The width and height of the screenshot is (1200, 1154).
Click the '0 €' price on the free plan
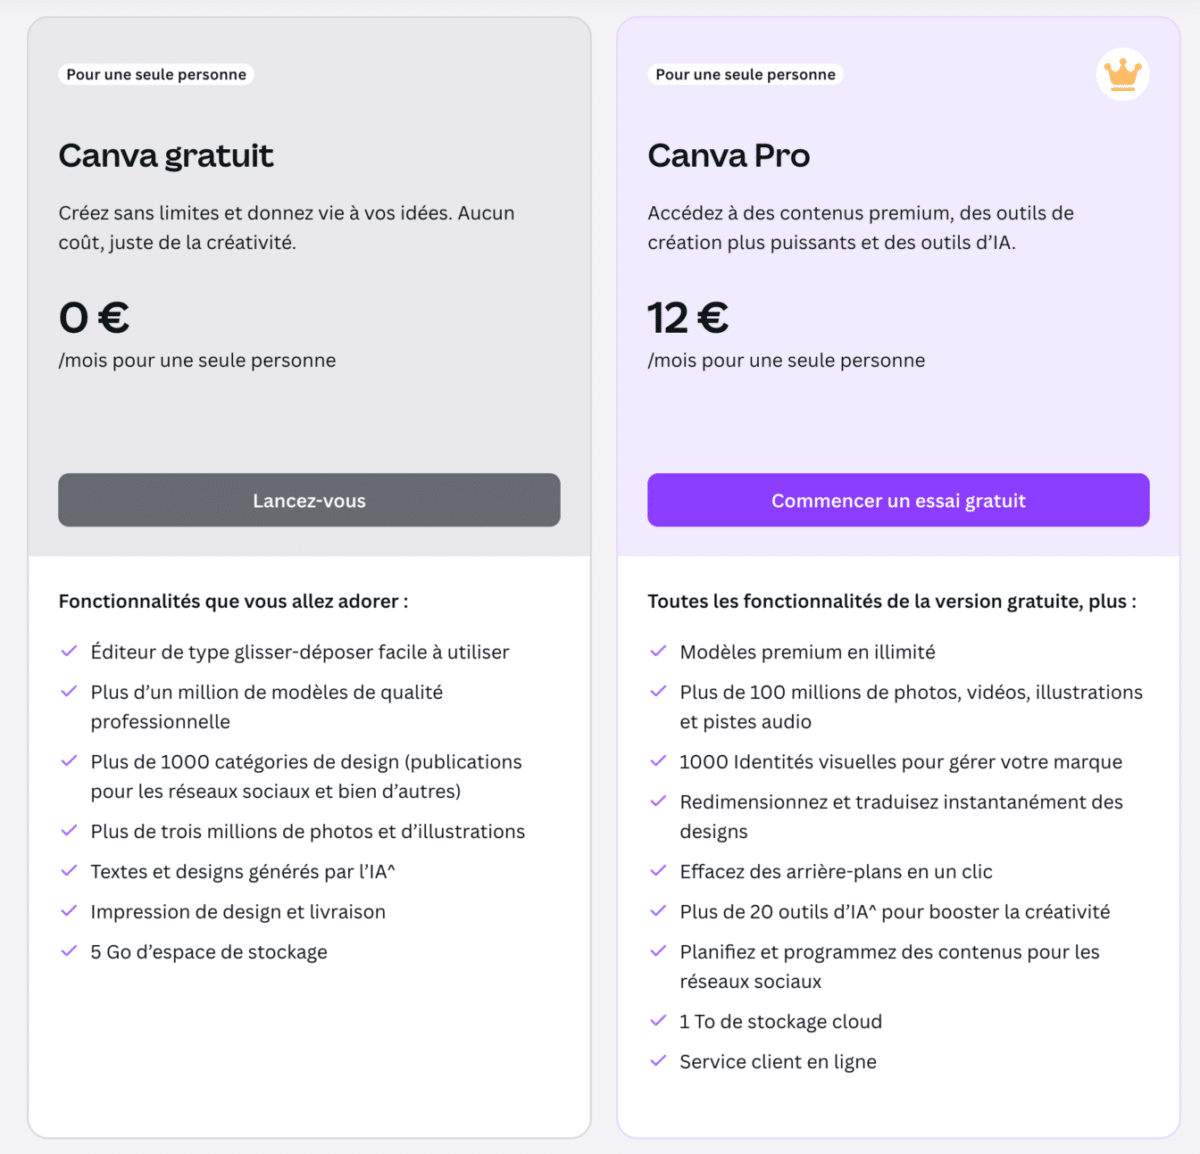click(x=94, y=318)
